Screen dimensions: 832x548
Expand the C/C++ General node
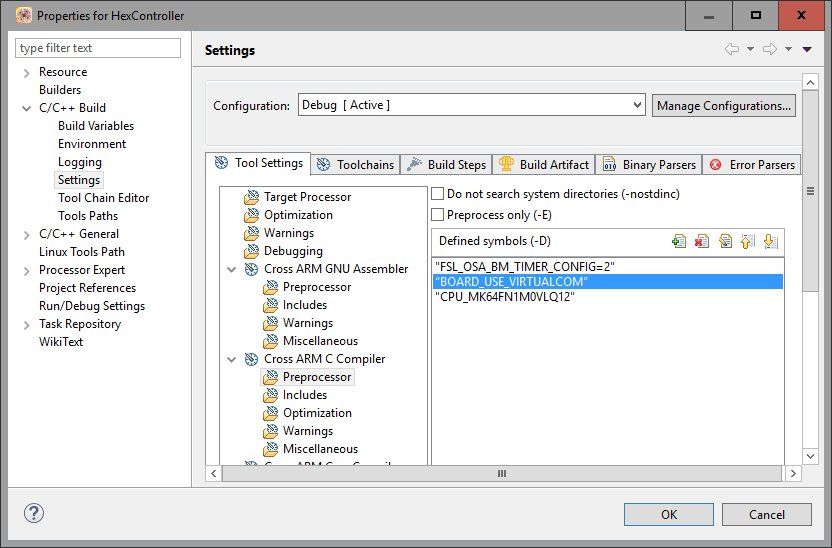click(27, 234)
